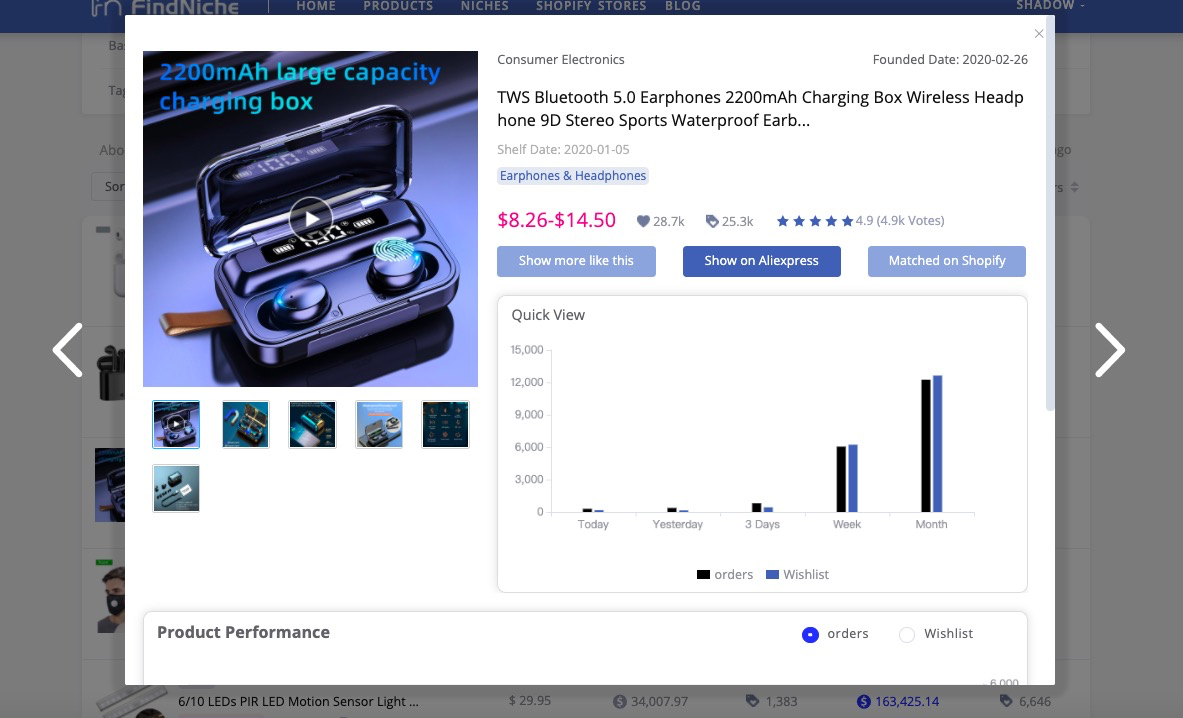Click the heart wishlist icon 28.7k
The height and width of the screenshot is (718, 1183).
643,221
